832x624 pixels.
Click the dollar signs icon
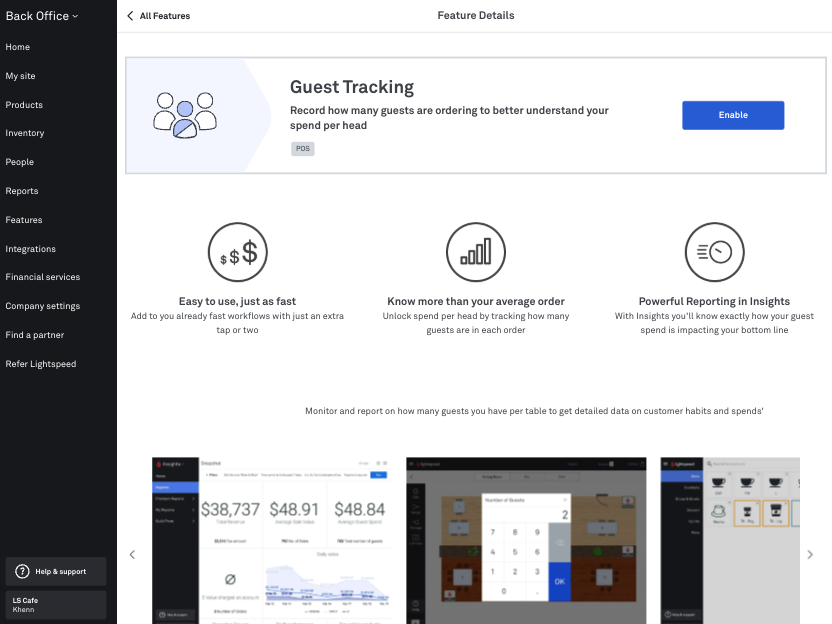point(237,252)
